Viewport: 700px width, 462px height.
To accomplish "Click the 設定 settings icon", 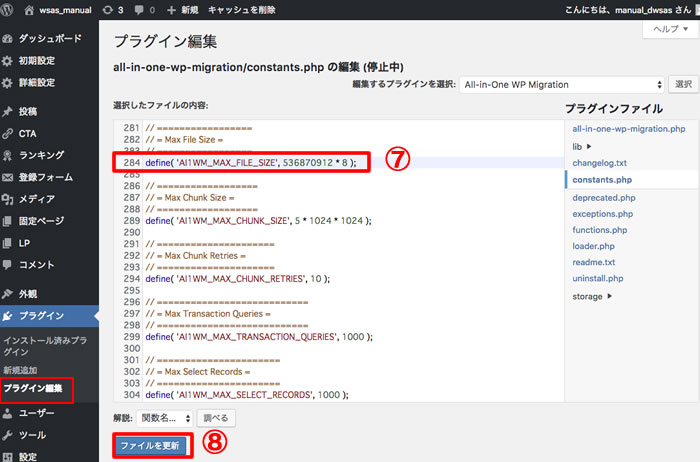I will coord(7,457).
